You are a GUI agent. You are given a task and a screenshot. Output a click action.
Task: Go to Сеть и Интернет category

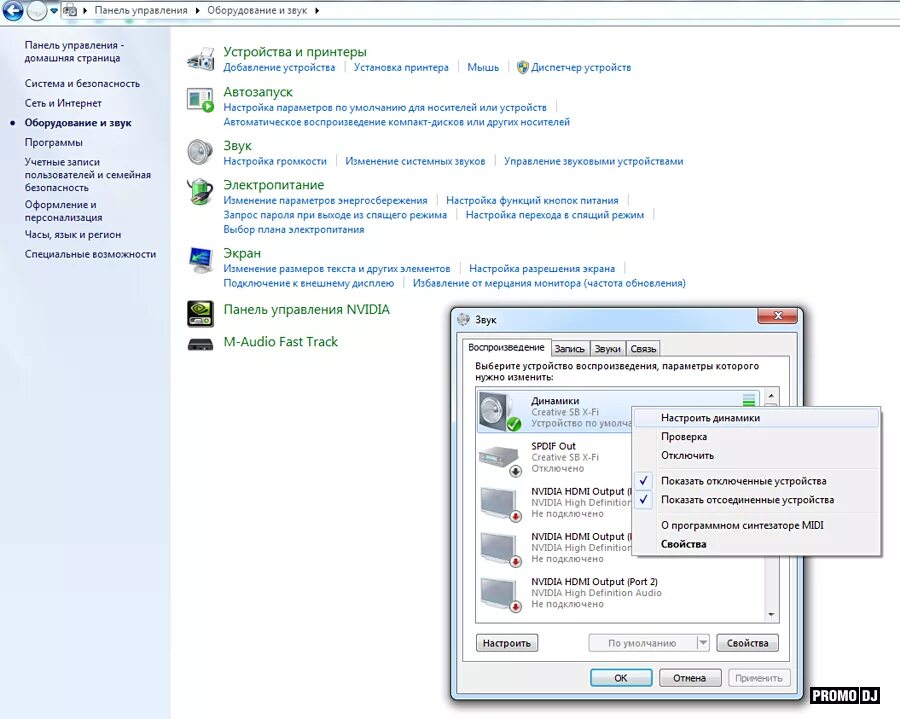[x=63, y=103]
